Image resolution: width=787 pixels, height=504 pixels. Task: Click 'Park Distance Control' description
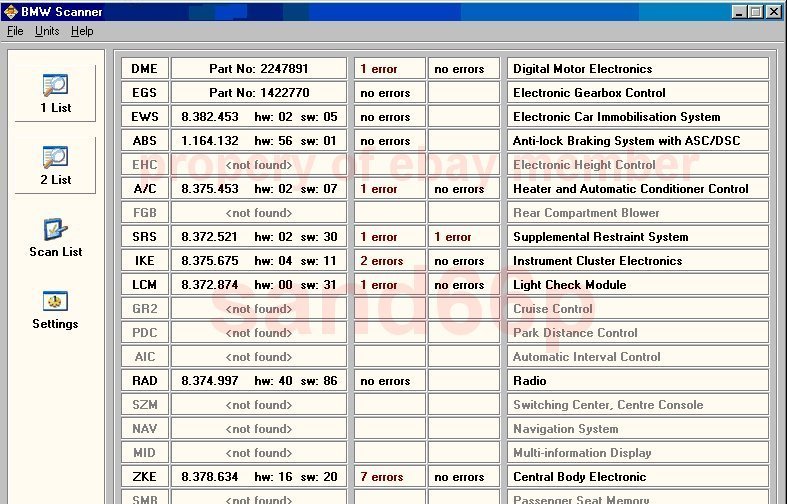(x=638, y=333)
